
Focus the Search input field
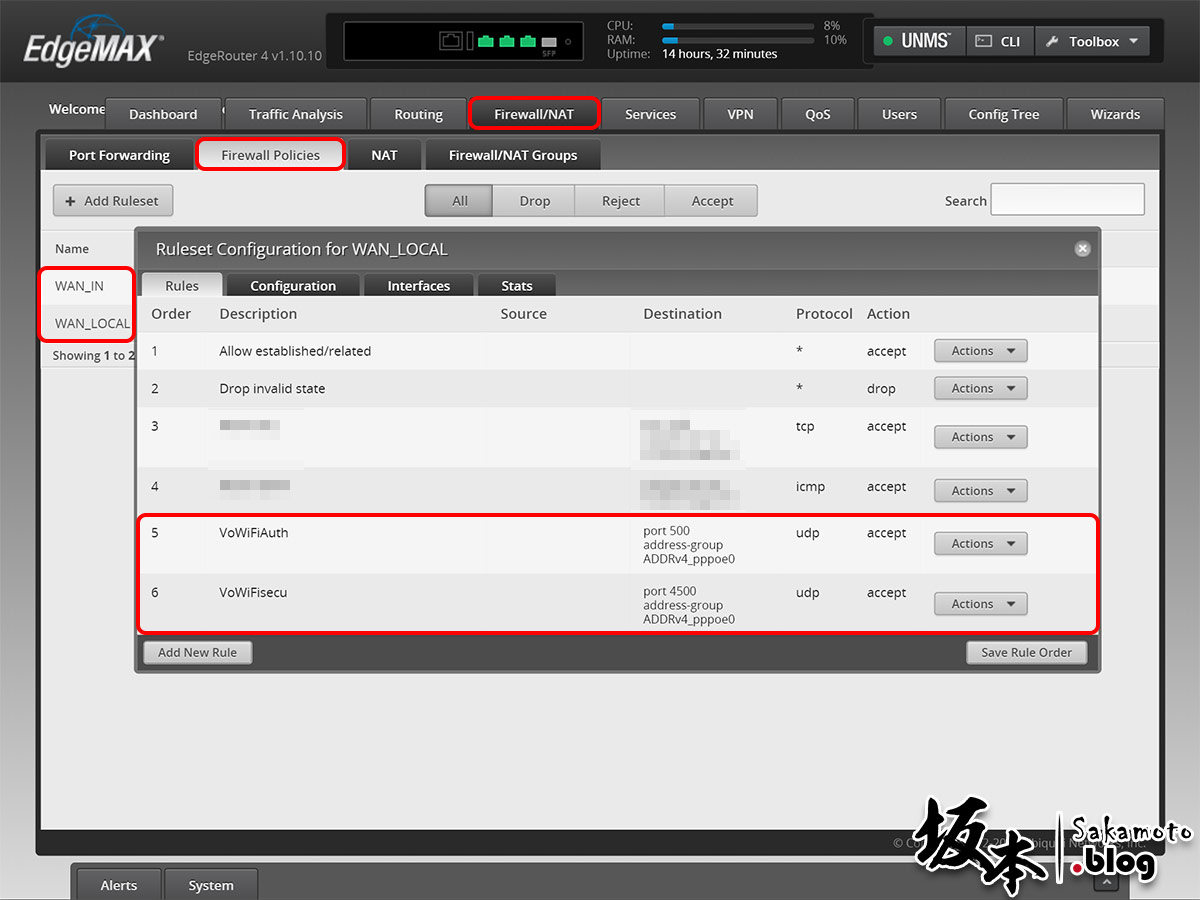(x=1067, y=199)
